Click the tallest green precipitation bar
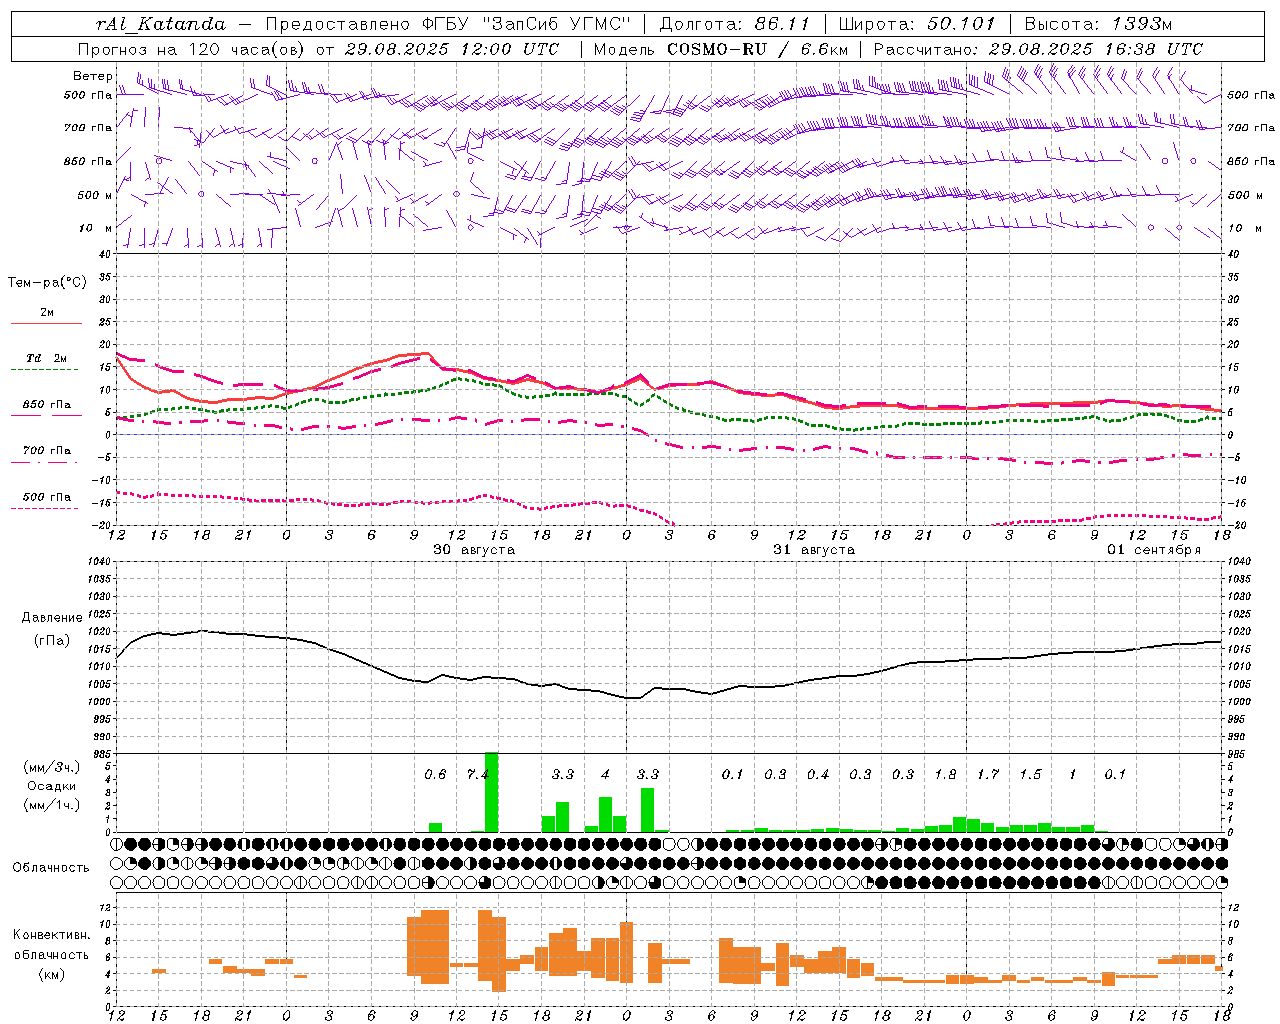 pos(491,792)
